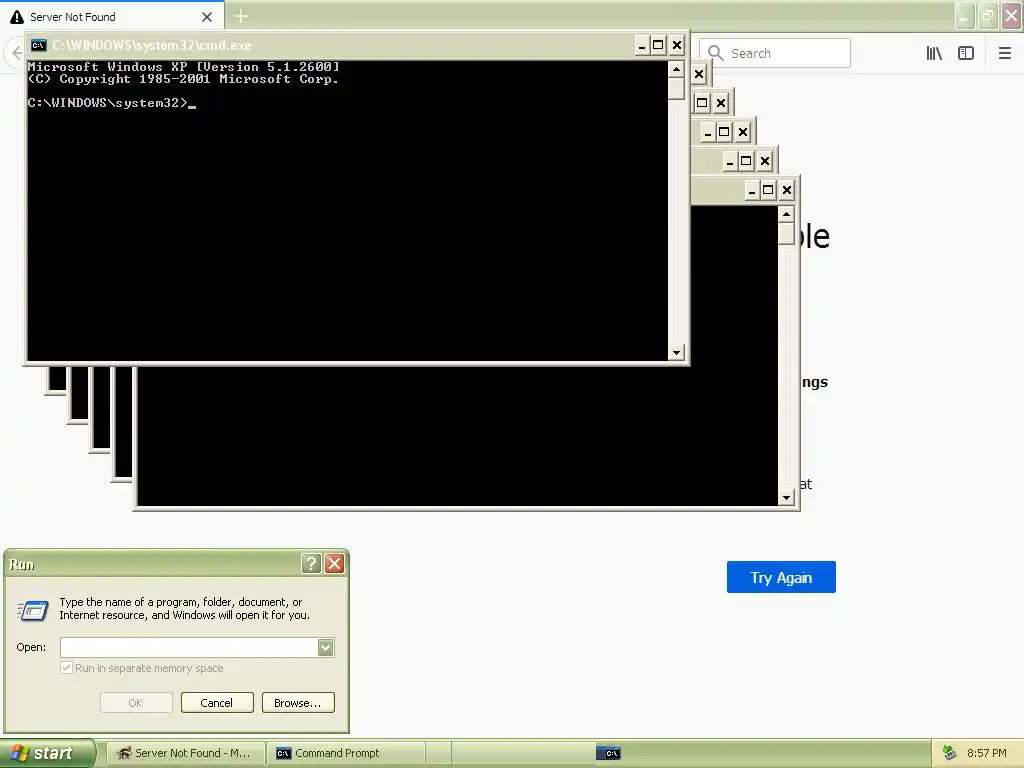The width and height of the screenshot is (1024, 768).
Task: Minimize the Firefox browser window
Action: 965,16
